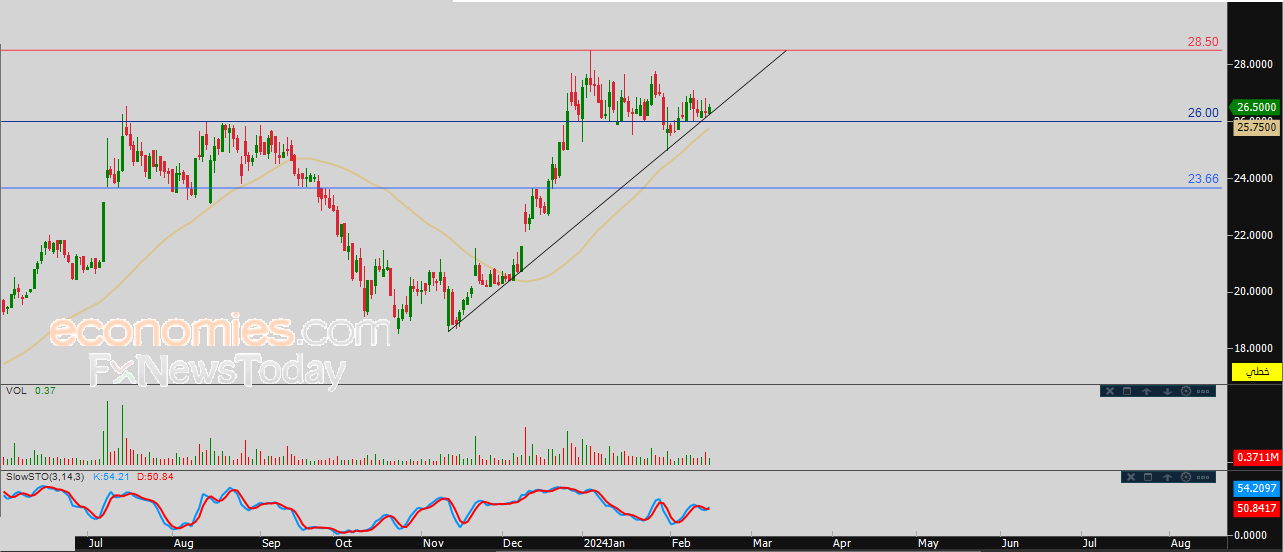This screenshot has height=552, width=1283.
Task: Click the 26.00 horizontal level label
Action: point(1203,113)
